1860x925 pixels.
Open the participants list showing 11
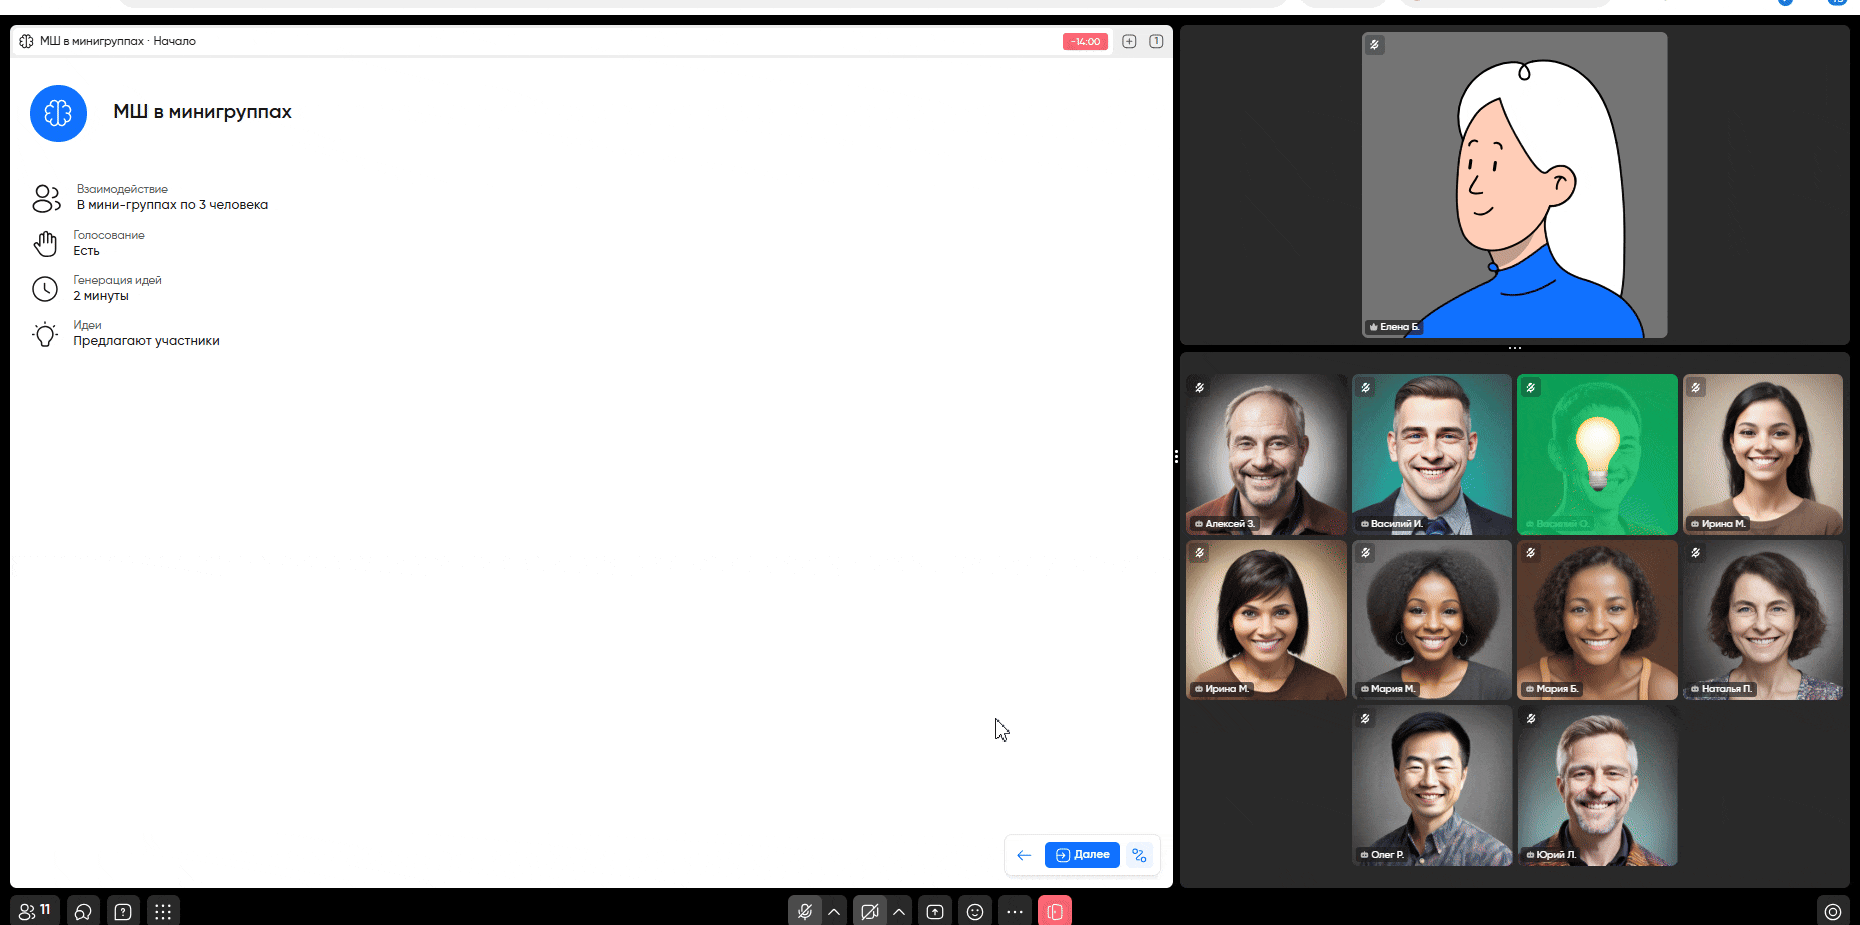pyautogui.click(x=34, y=911)
